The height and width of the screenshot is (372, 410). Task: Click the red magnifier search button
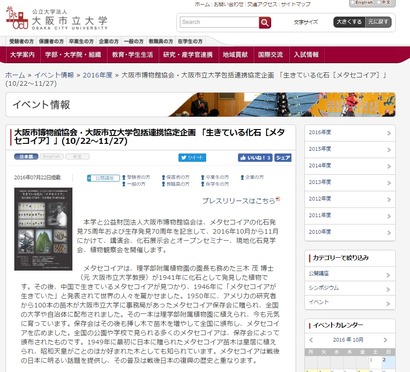pyautogui.click(x=265, y=22)
